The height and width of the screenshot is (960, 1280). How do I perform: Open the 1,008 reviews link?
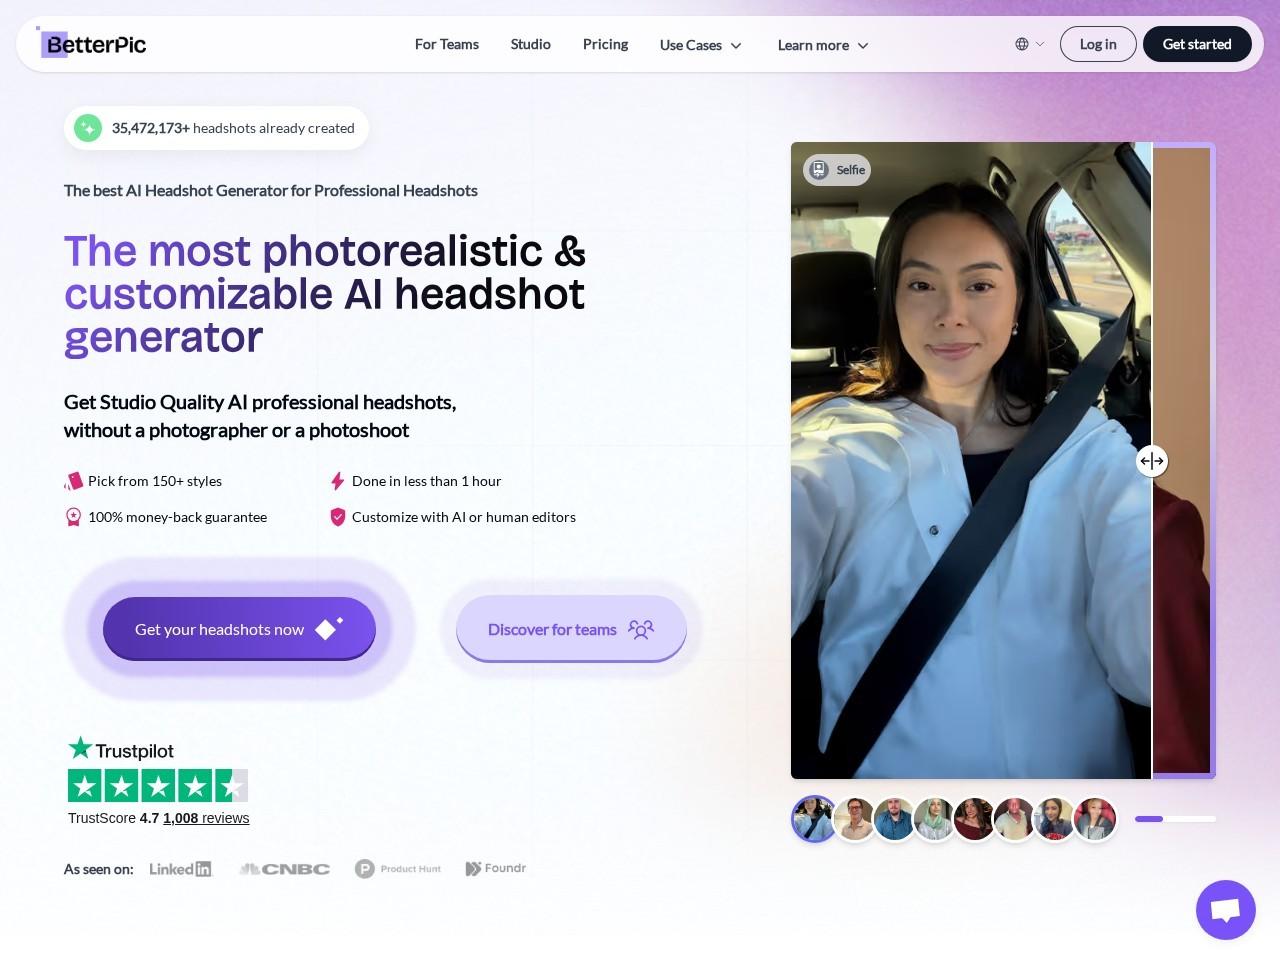point(205,818)
